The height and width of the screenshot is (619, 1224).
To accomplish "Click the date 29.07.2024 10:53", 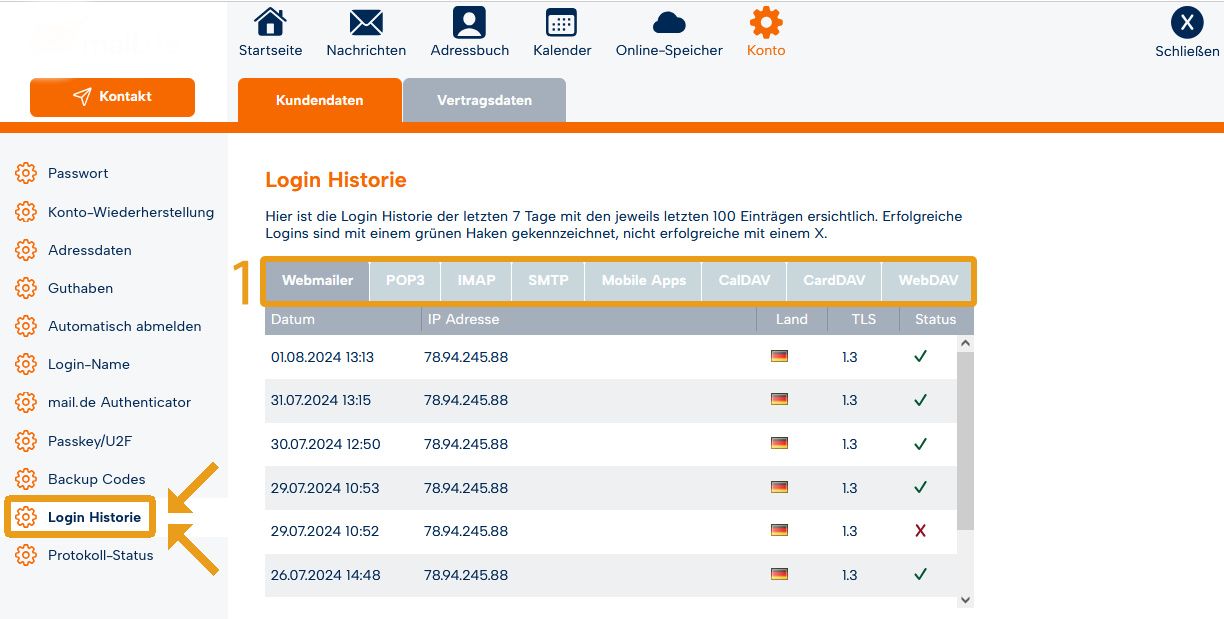I will (325, 488).
